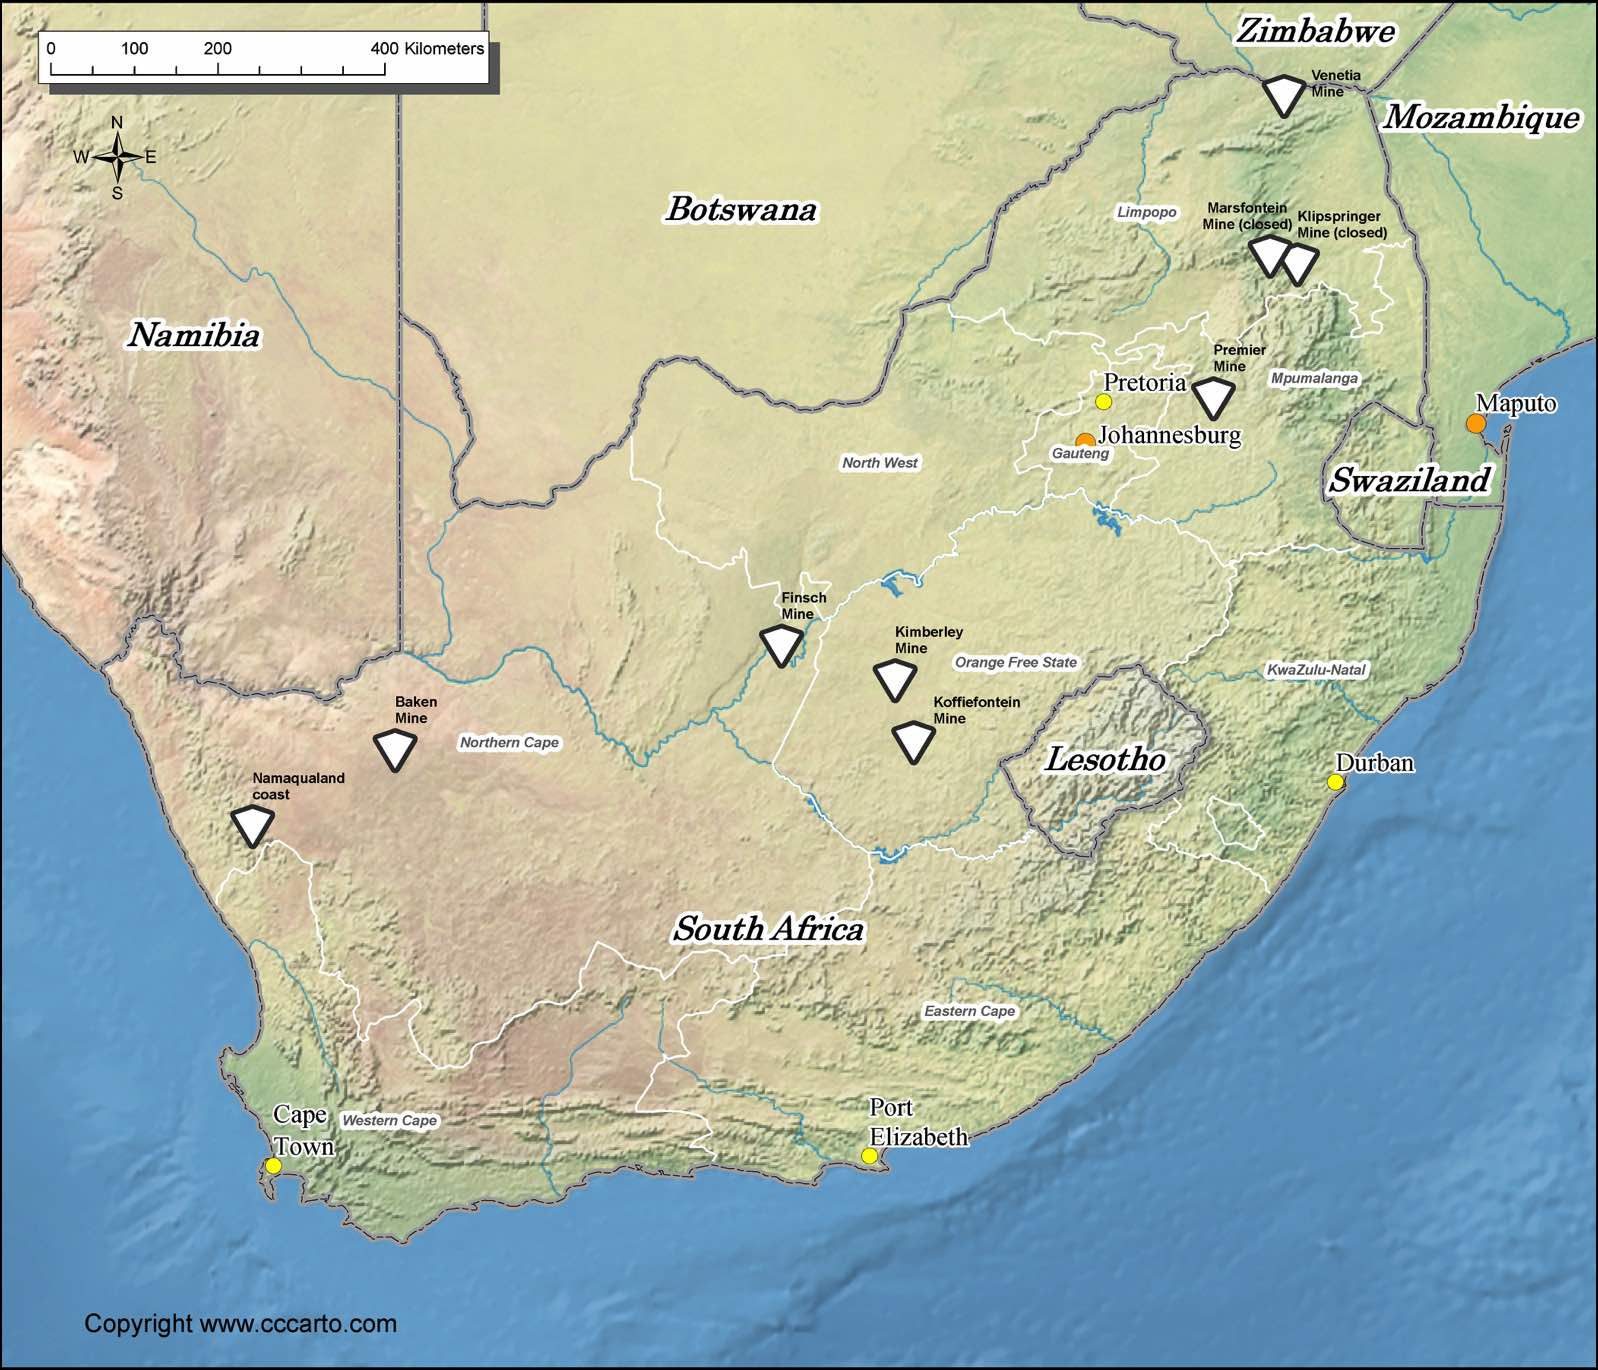Viewport: 1598px width, 1370px height.
Task: Click the Koffiefontein Mine diamond marker
Action: tap(913, 741)
